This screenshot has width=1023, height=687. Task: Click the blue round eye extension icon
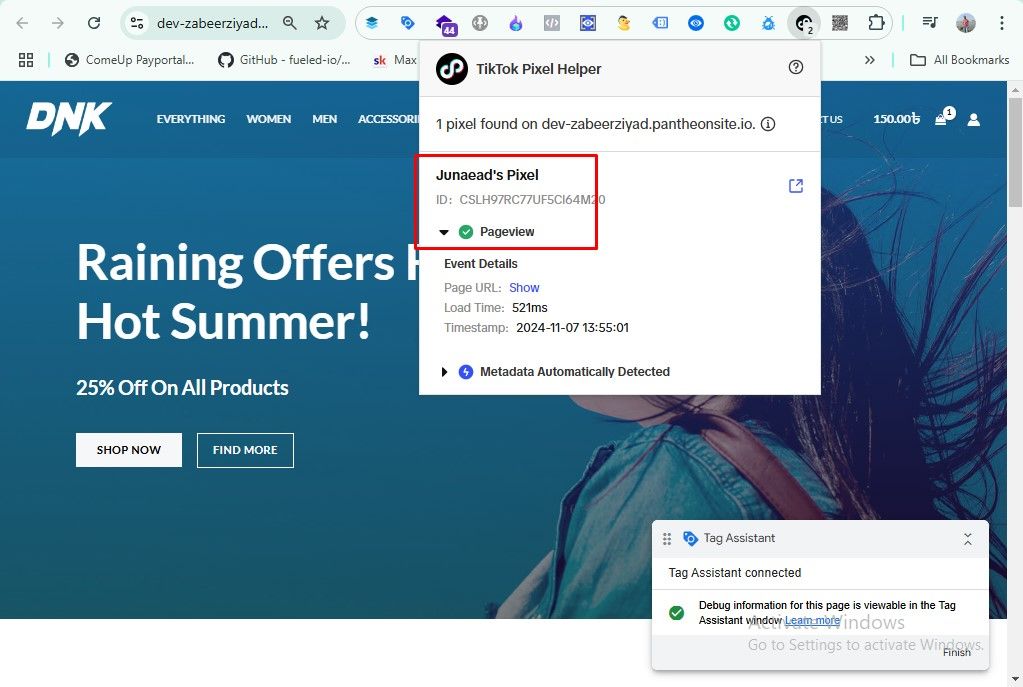(696, 23)
